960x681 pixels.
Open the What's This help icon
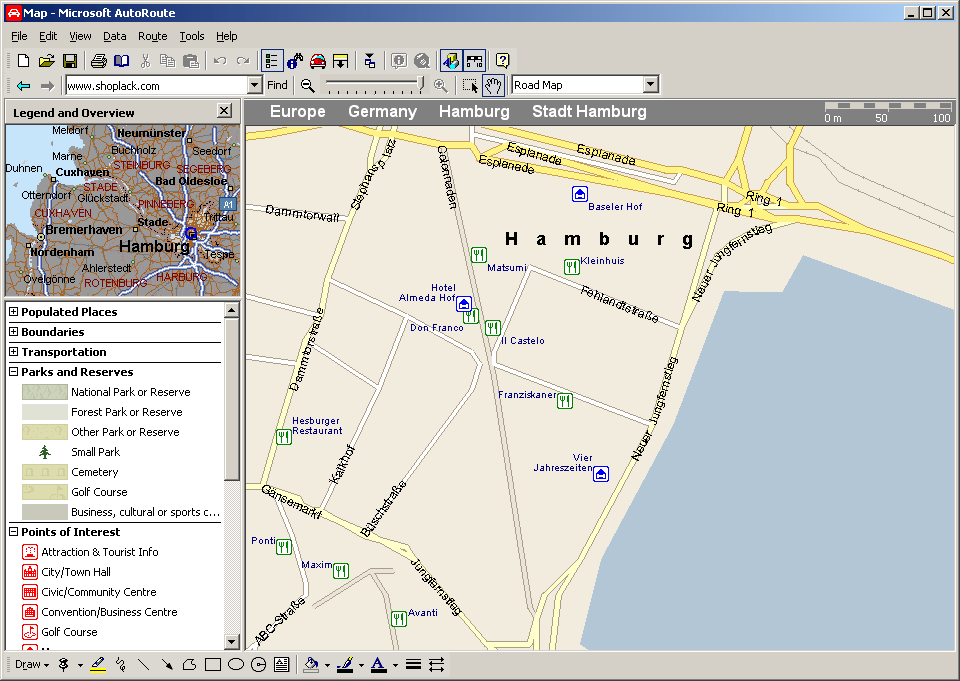click(503, 61)
